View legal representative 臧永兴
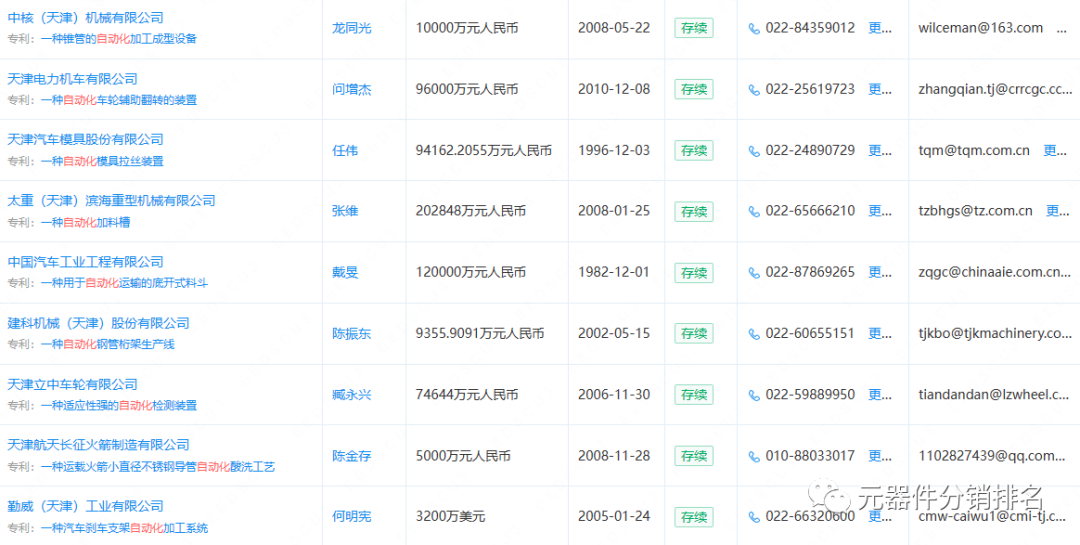The image size is (1080, 545). pos(352,395)
